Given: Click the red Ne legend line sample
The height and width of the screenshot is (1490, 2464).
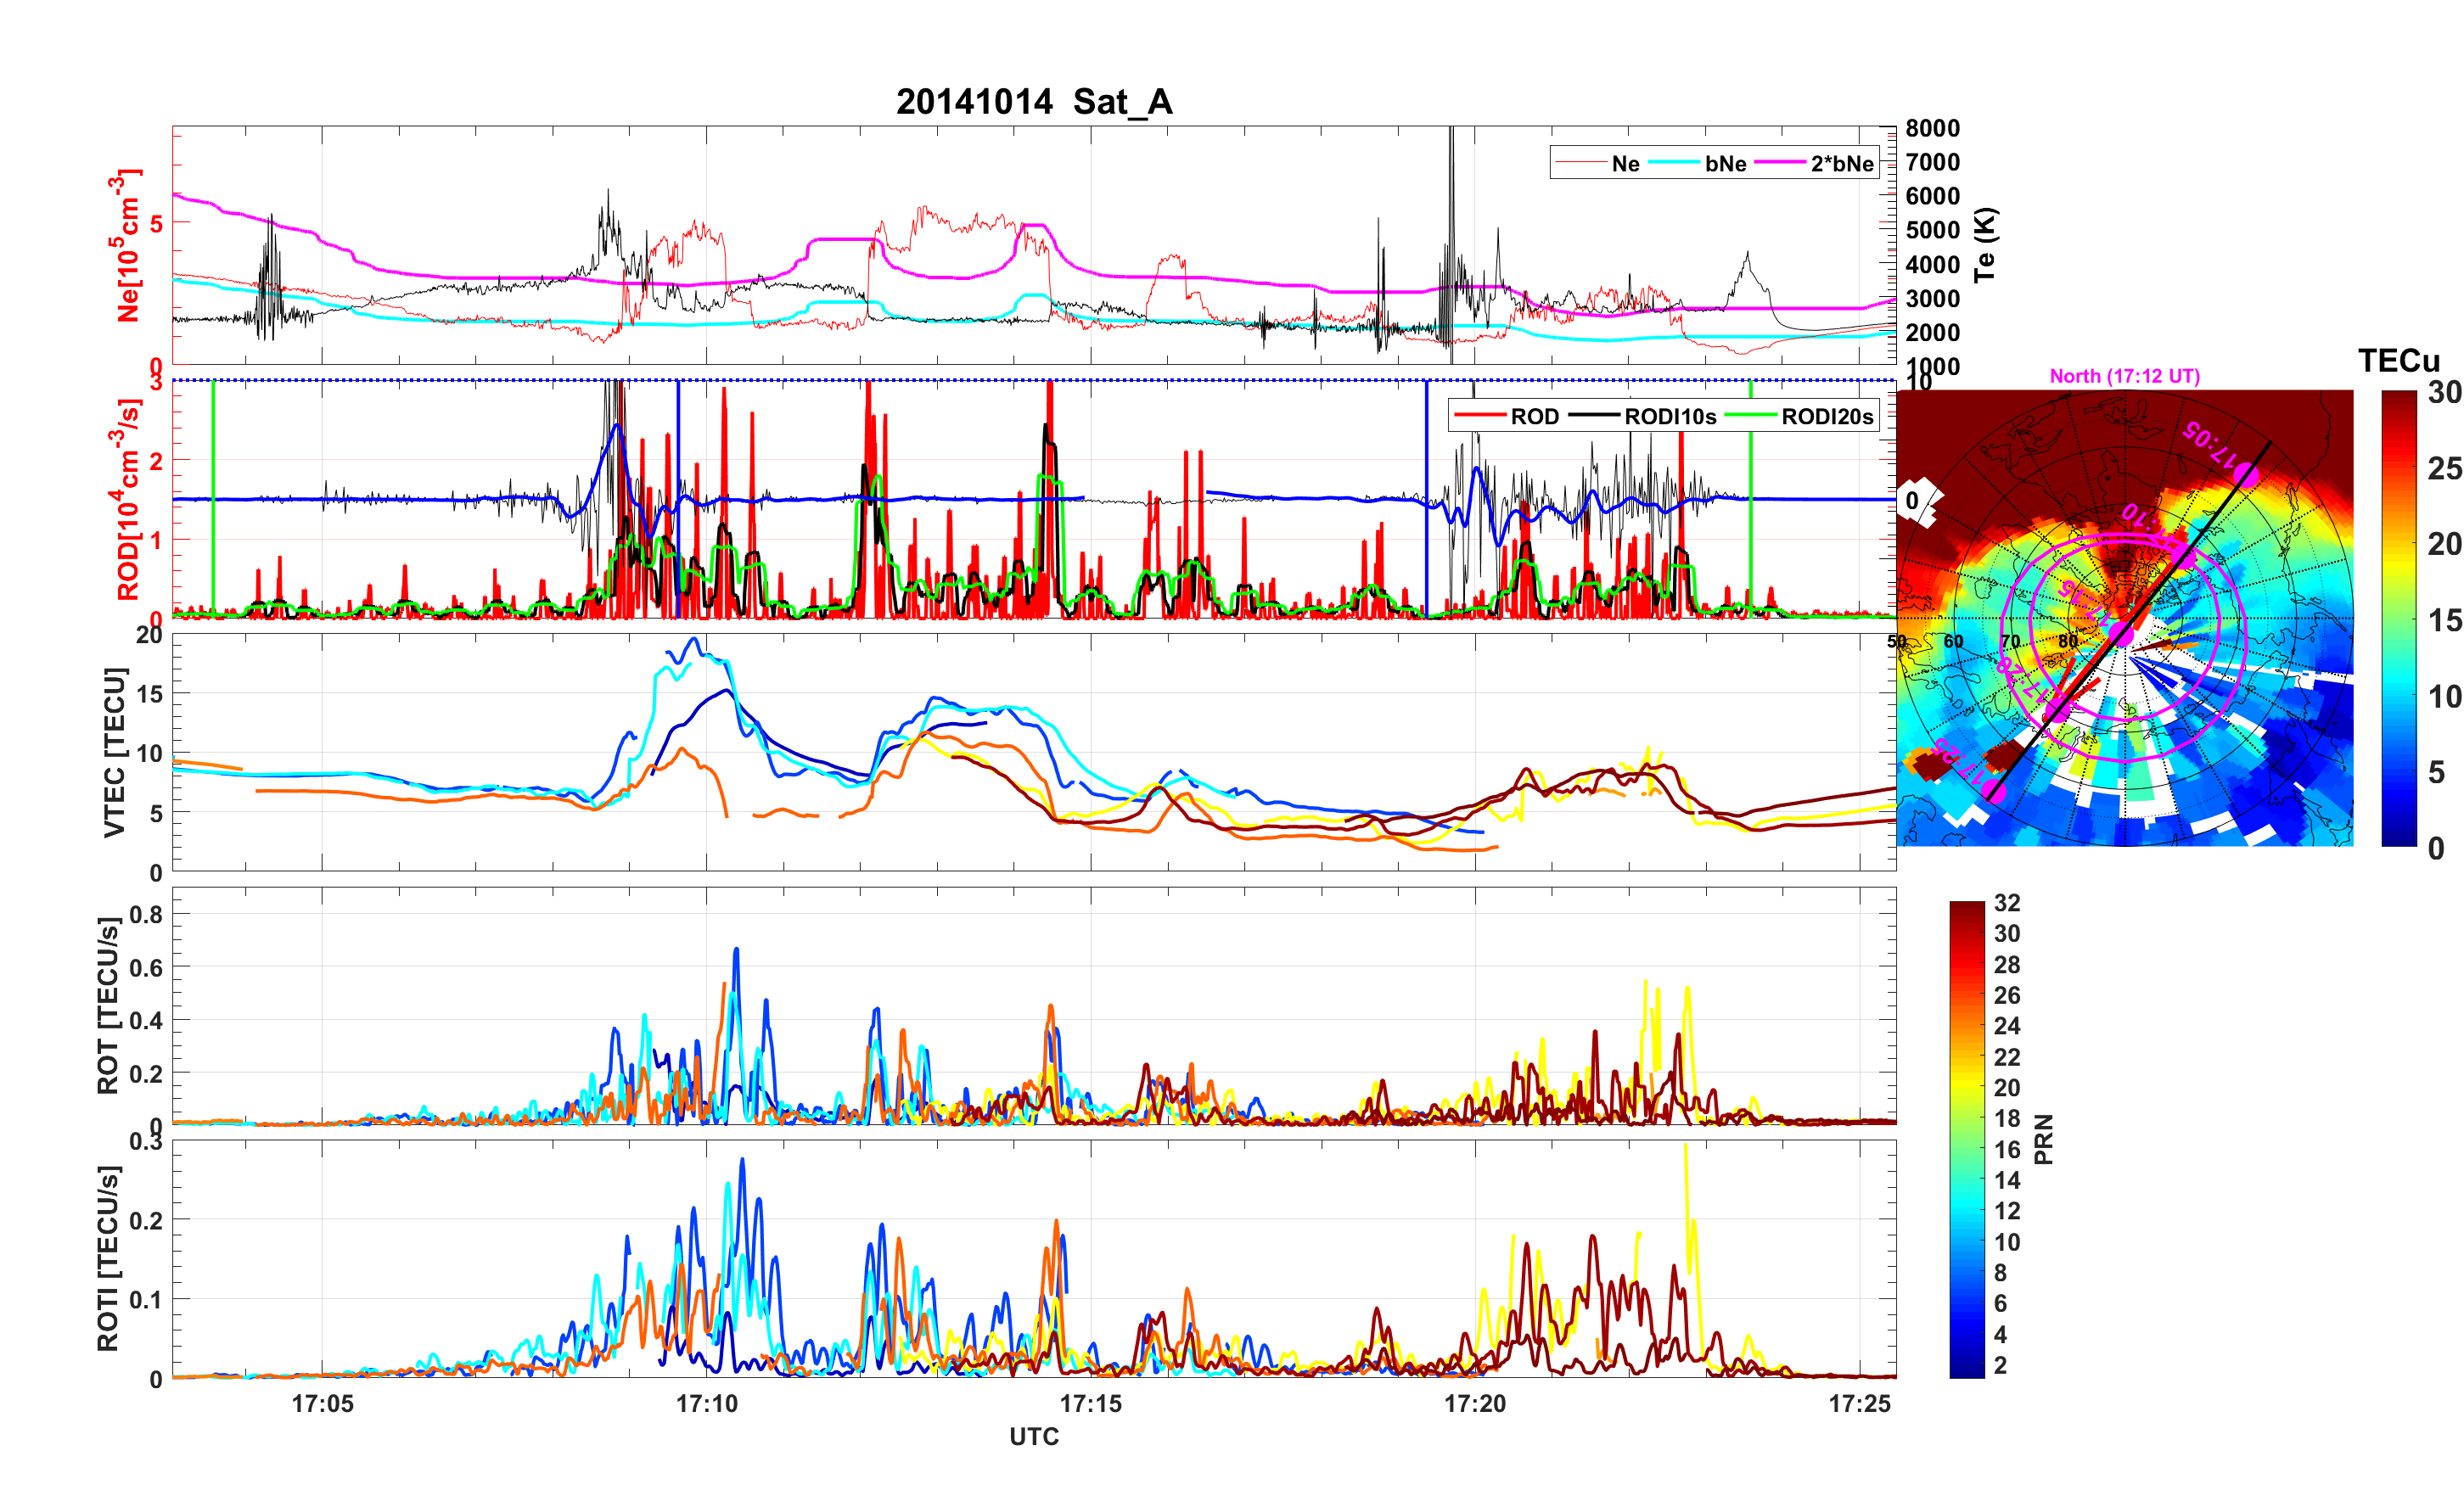Looking at the screenshot, I should point(1581,163).
